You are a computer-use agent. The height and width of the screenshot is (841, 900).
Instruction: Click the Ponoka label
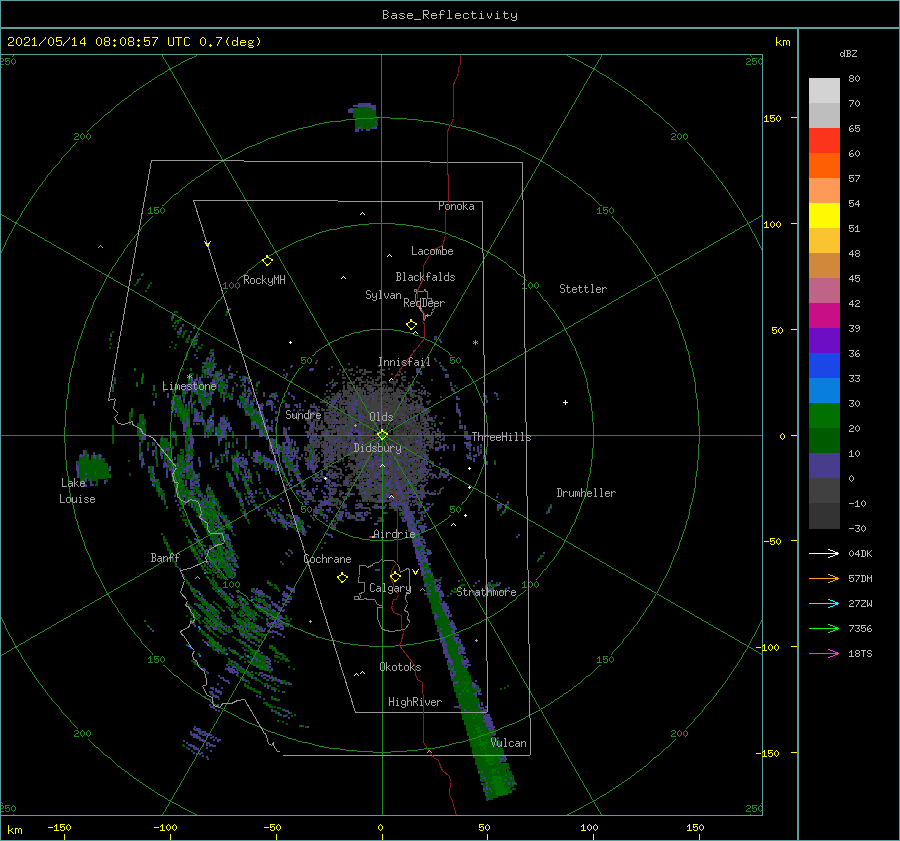[456, 206]
